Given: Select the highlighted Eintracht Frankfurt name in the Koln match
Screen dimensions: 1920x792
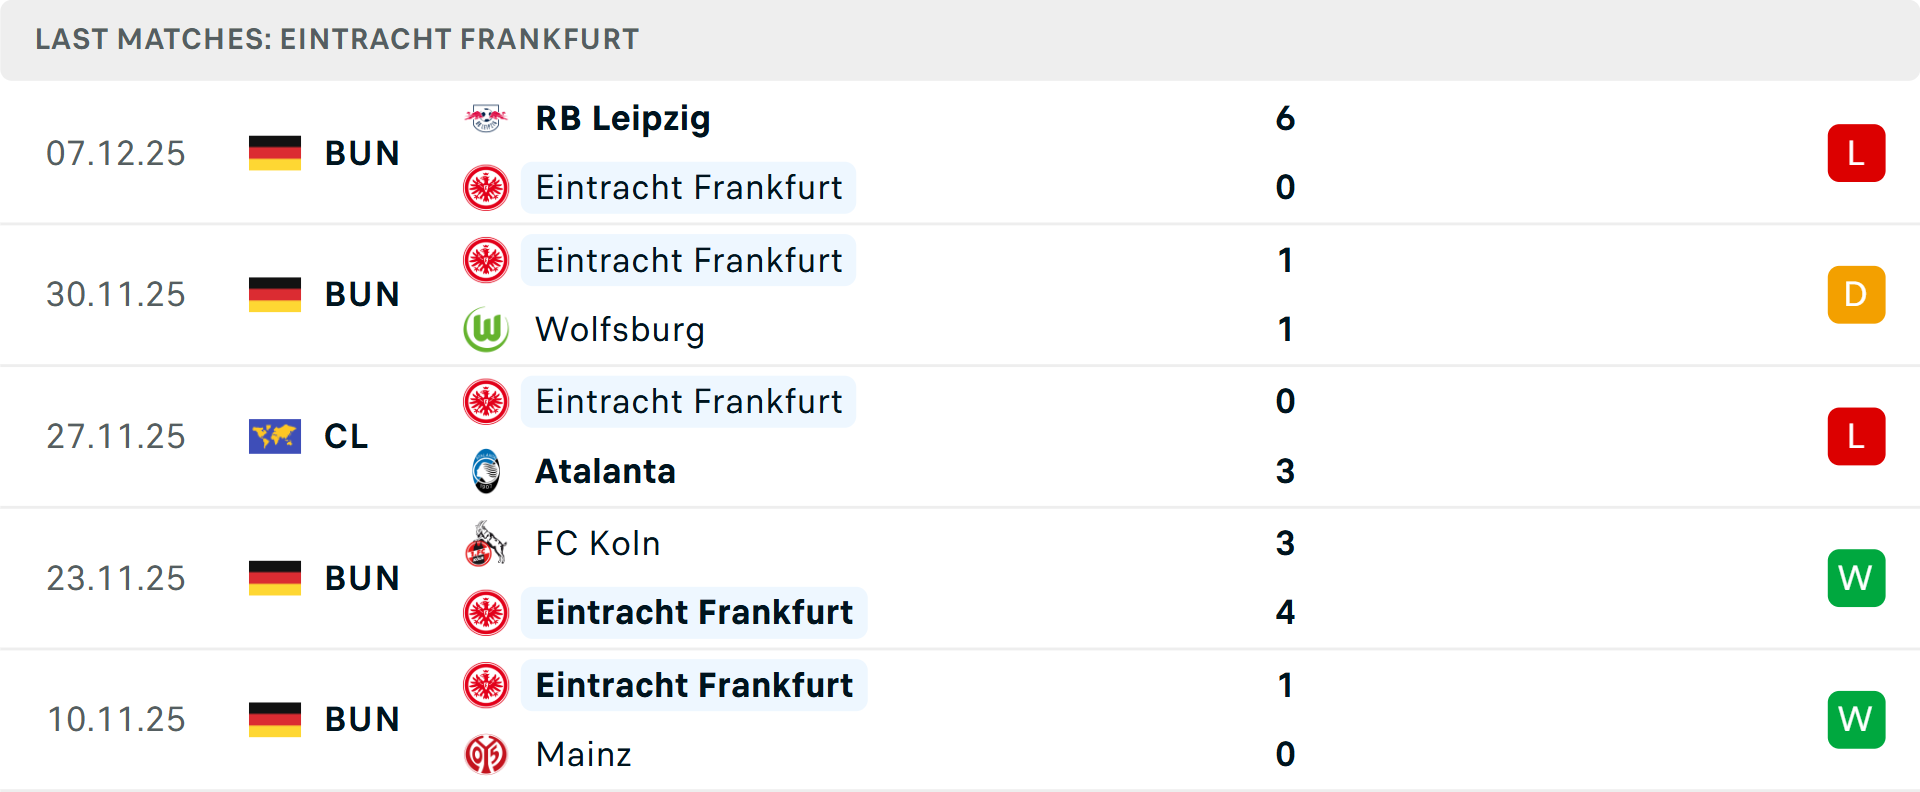Looking at the screenshot, I should tap(694, 612).
